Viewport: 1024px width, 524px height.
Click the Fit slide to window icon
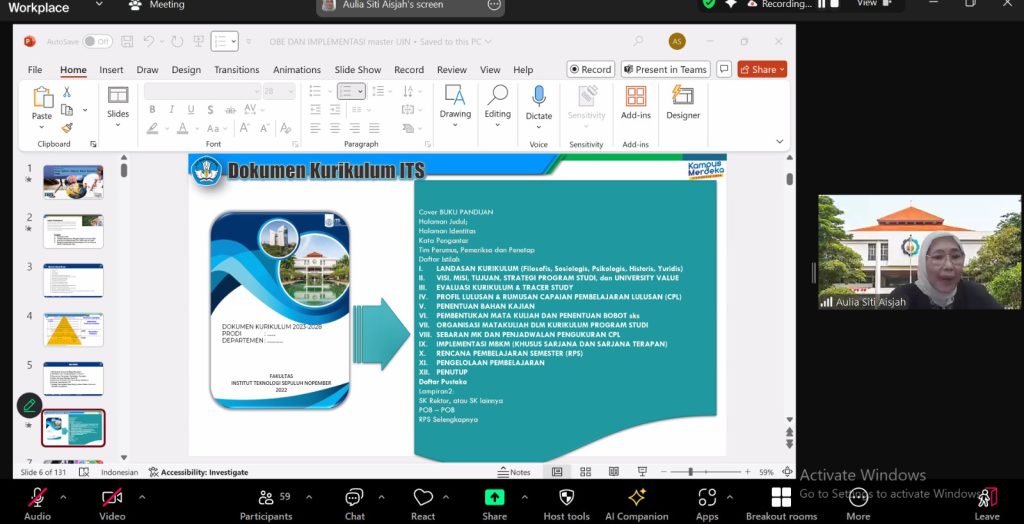click(x=788, y=472)
